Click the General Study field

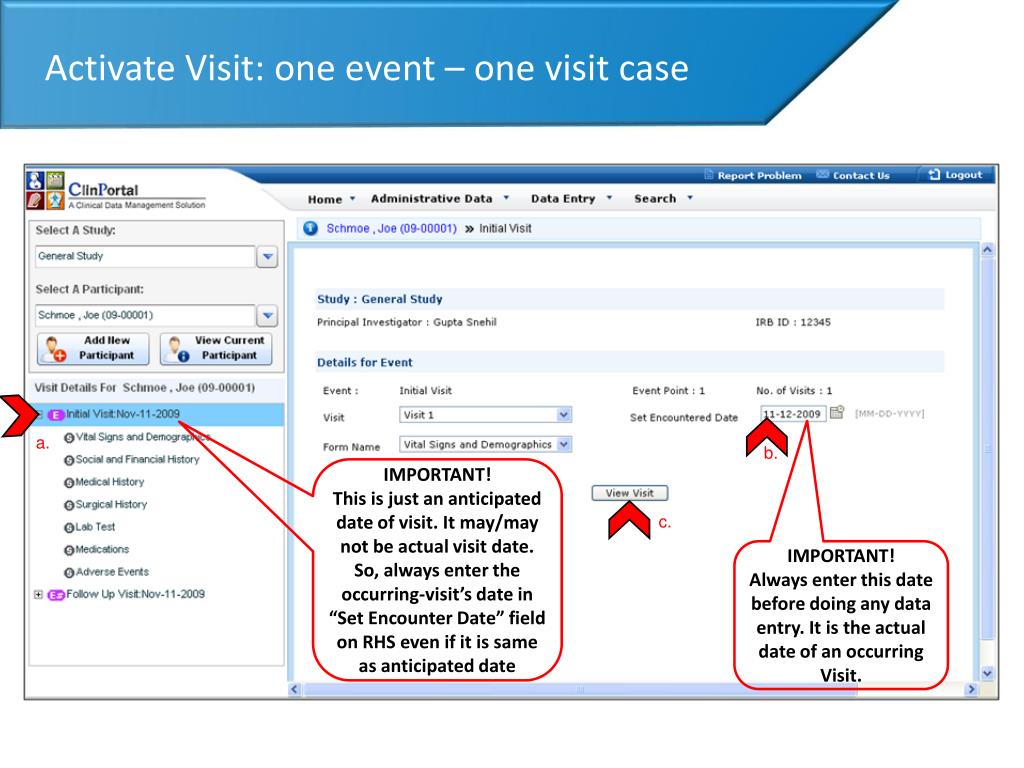145,256
